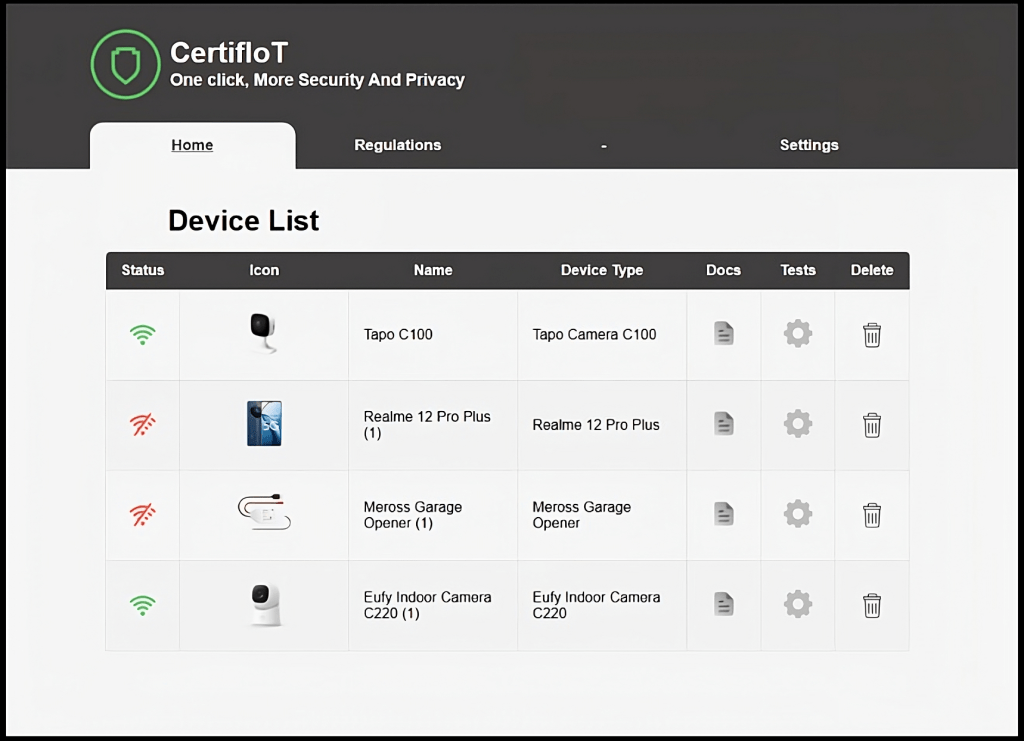Go to the Home tab
The image size is (1024, 741).
pyautogui.click(x=192, y=145)
